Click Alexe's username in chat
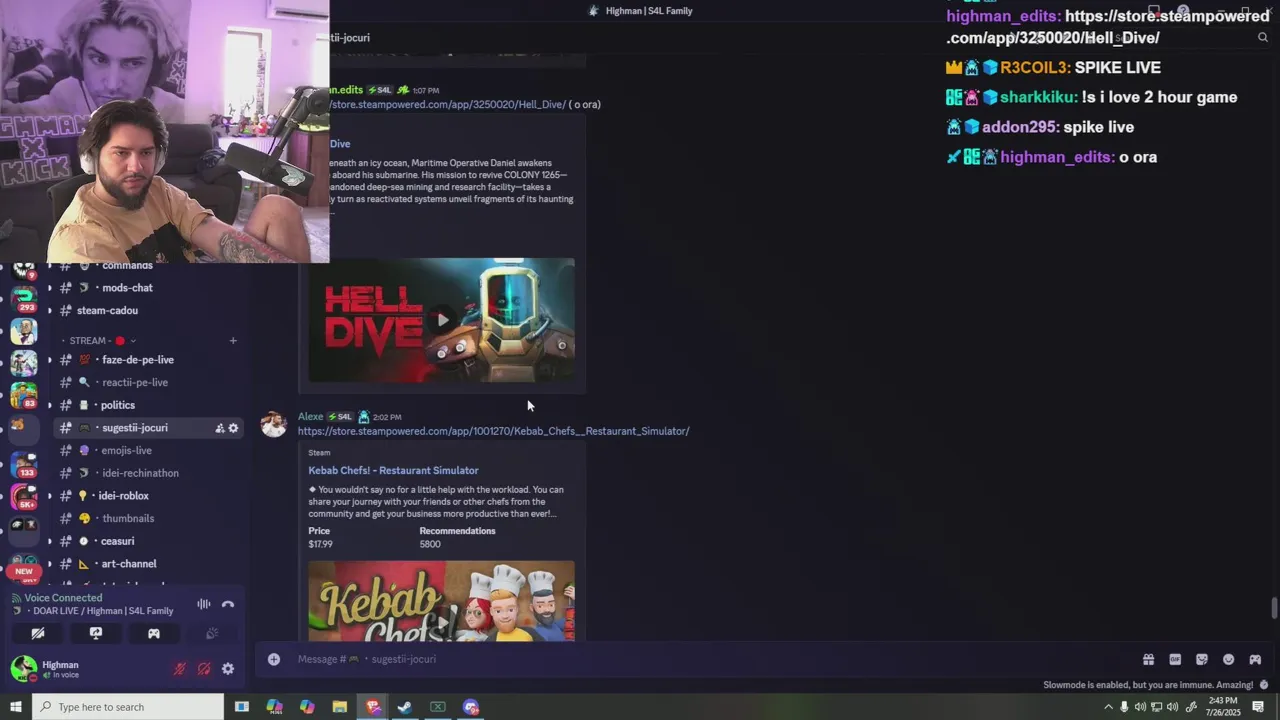This screenshot has width=1280, height=720. [310, 417]
